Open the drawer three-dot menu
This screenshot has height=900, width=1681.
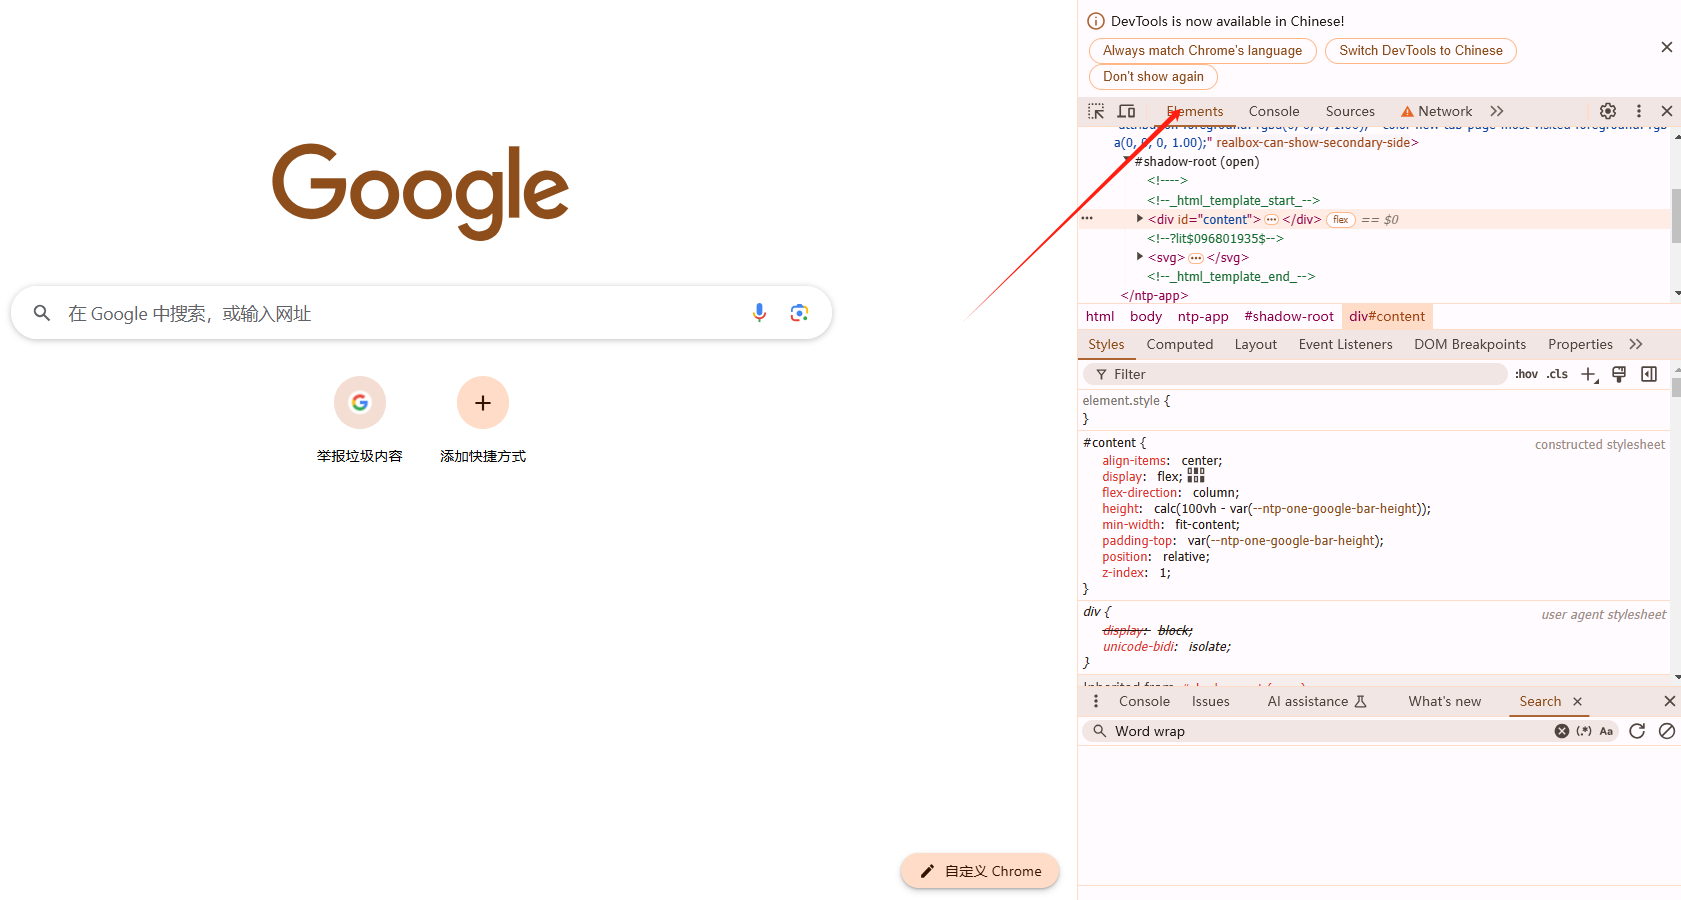[1096, 701]
